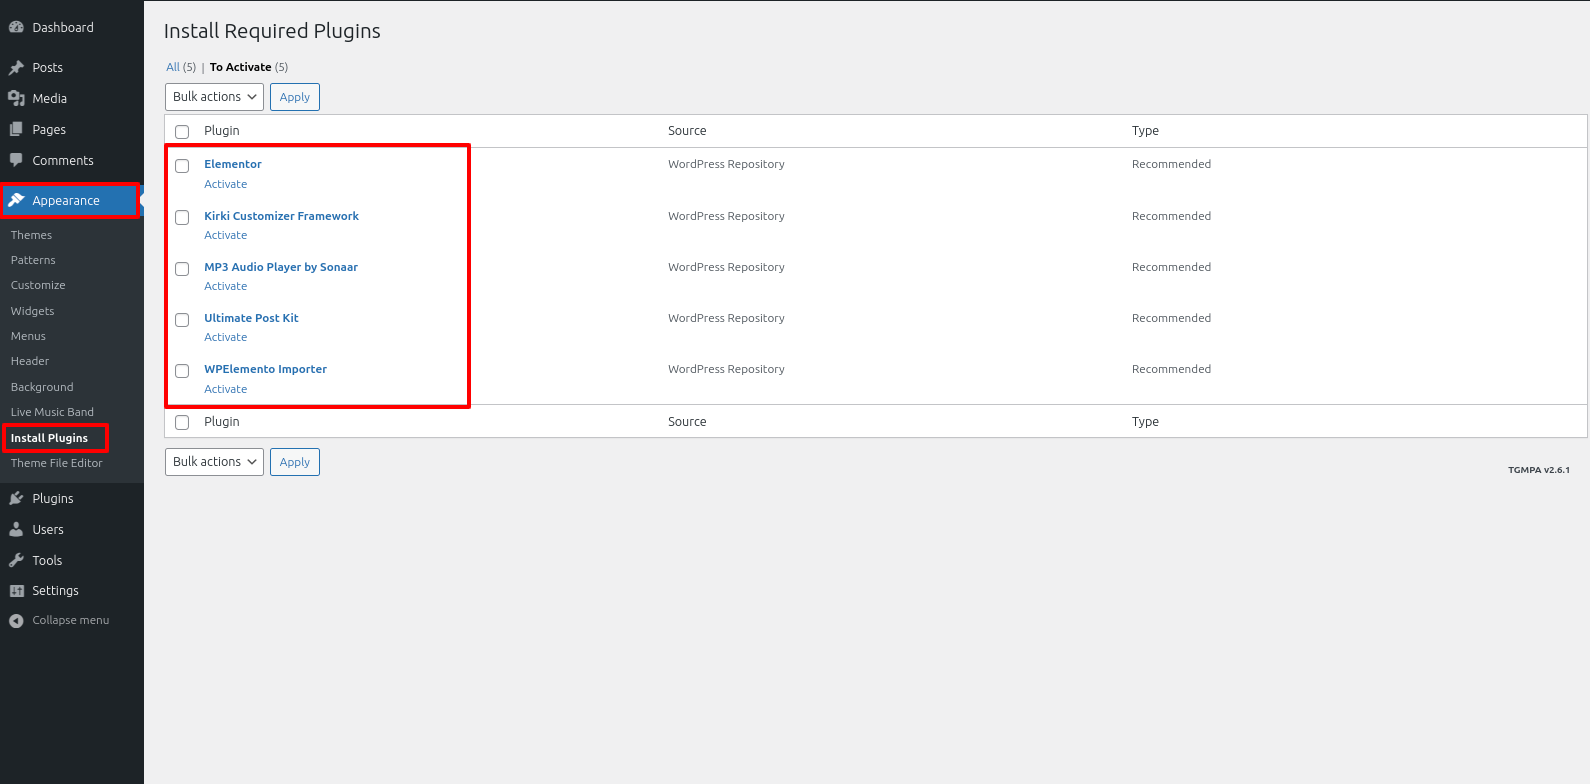Click the Comments bubble icon
The height and width of the screenshot is (784, 1590).
(x=16, y=160)
